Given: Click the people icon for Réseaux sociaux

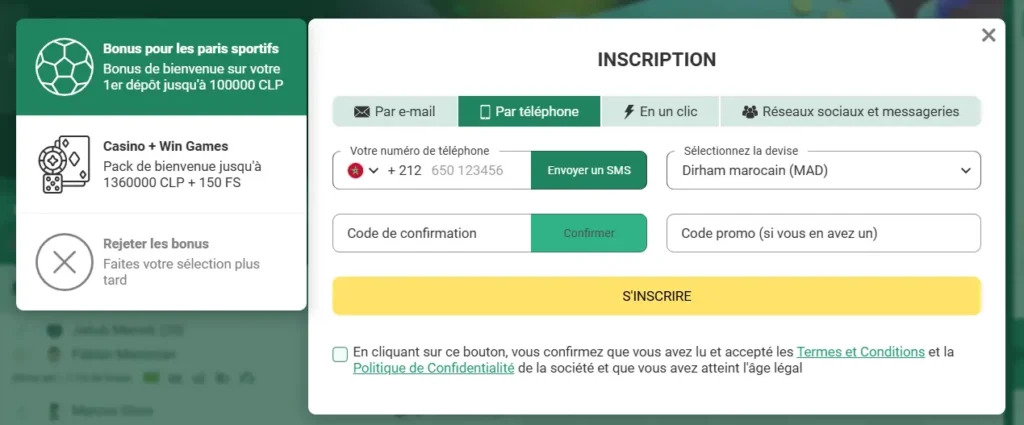Looking at the screenshot, I should click(x=750, y=112).
